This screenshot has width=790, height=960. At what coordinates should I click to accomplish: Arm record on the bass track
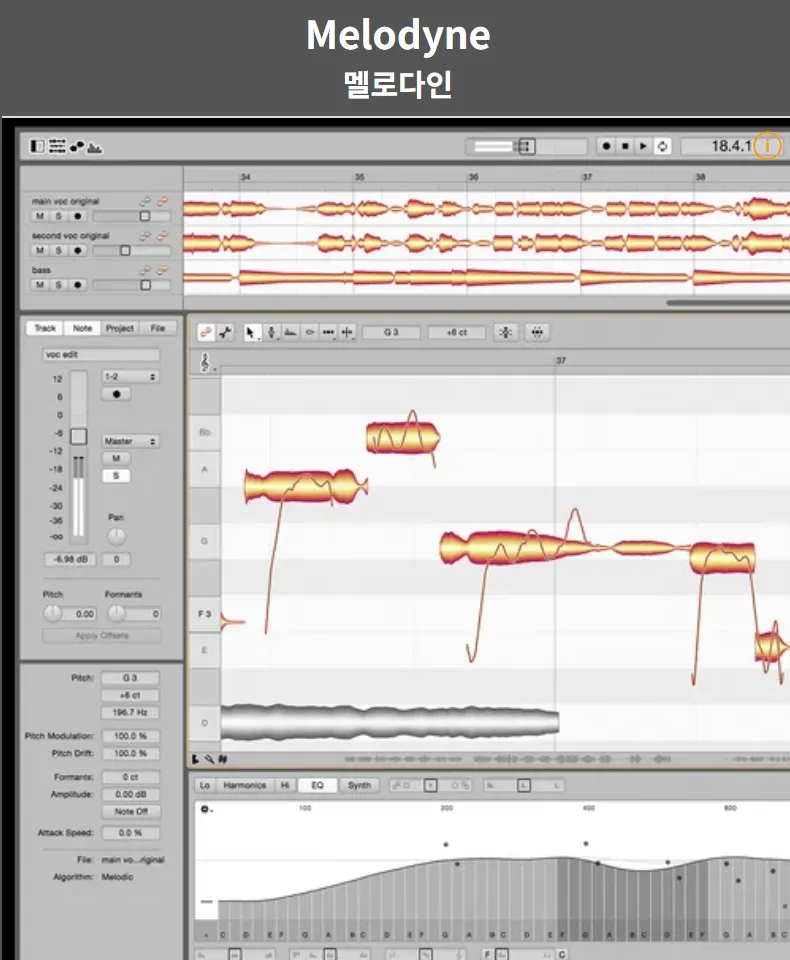(x=78, y=285)
